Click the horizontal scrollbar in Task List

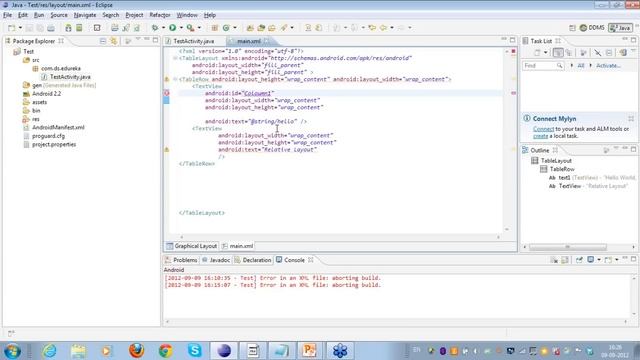[567, 247]
